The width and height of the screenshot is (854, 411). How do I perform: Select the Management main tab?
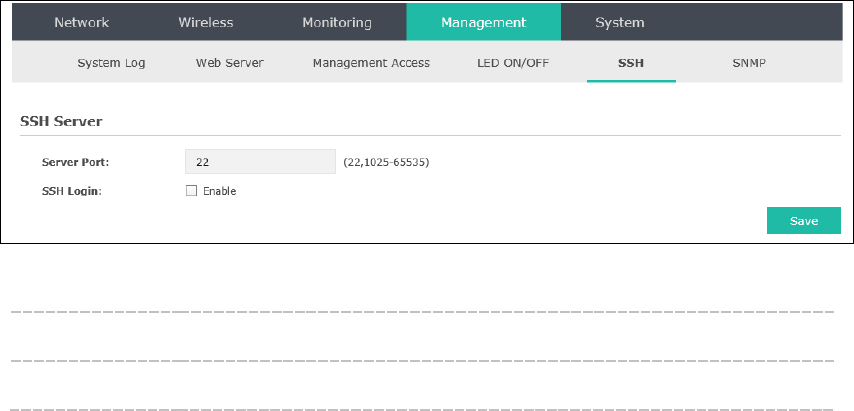(x=484, y=22)
